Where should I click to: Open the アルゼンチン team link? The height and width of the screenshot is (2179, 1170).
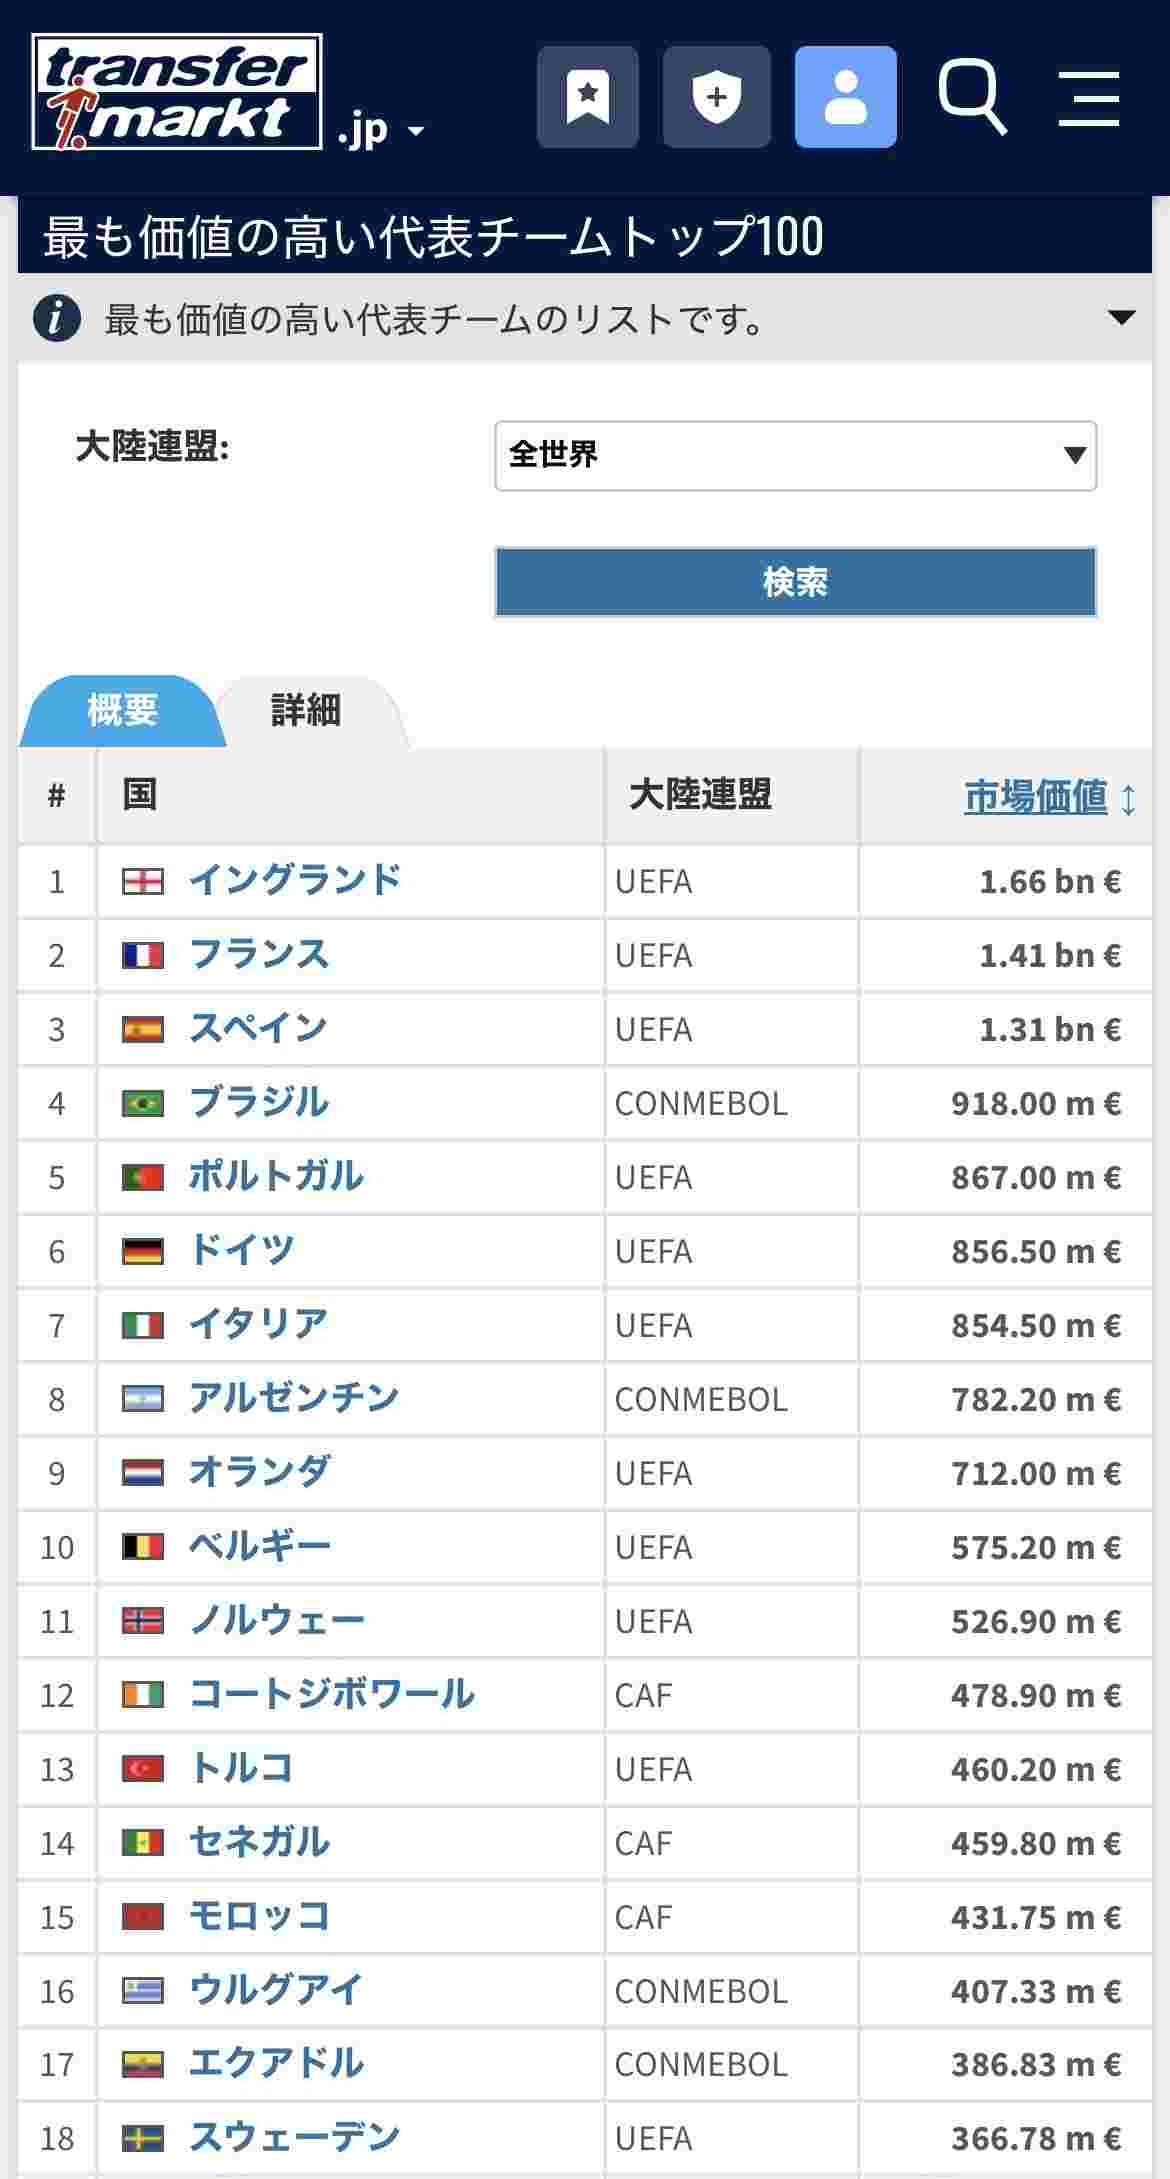click(294, 1398)
